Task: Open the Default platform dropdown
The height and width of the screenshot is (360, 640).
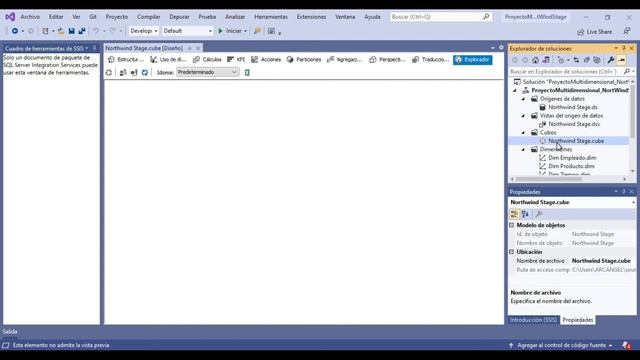Action: tap(188, 31)
